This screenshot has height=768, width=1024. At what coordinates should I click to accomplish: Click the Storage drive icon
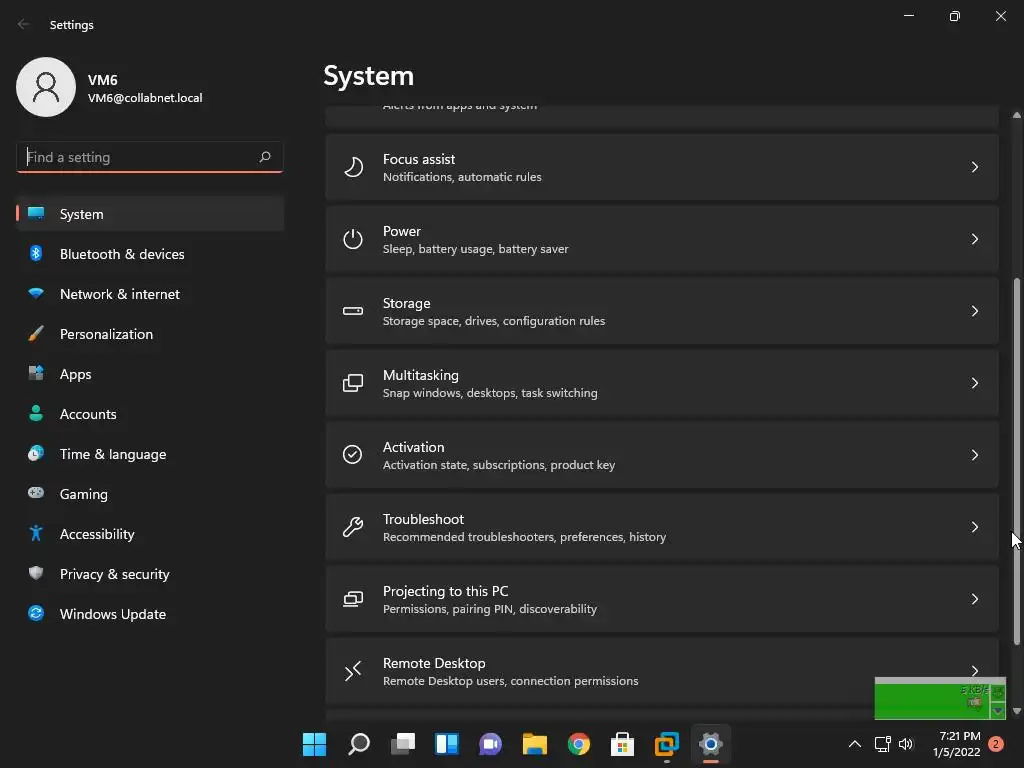click(x=353, y=311)
